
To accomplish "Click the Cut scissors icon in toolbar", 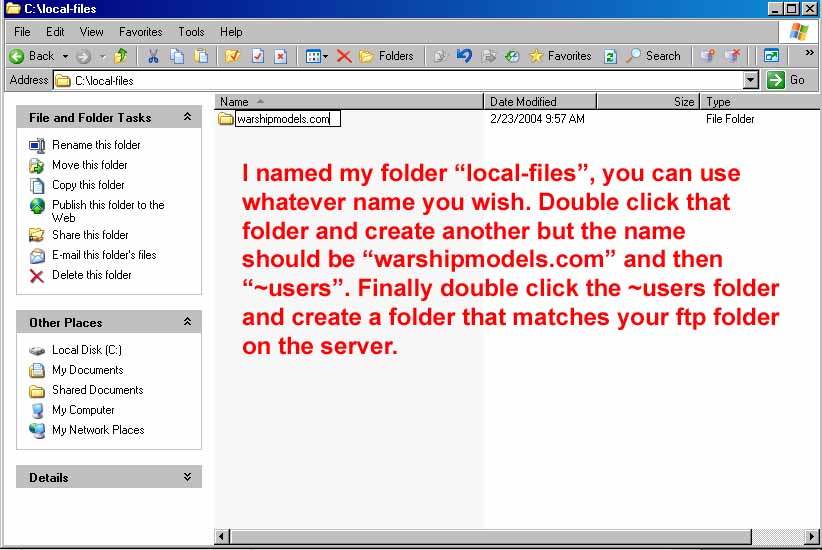I will pos(153,56).
